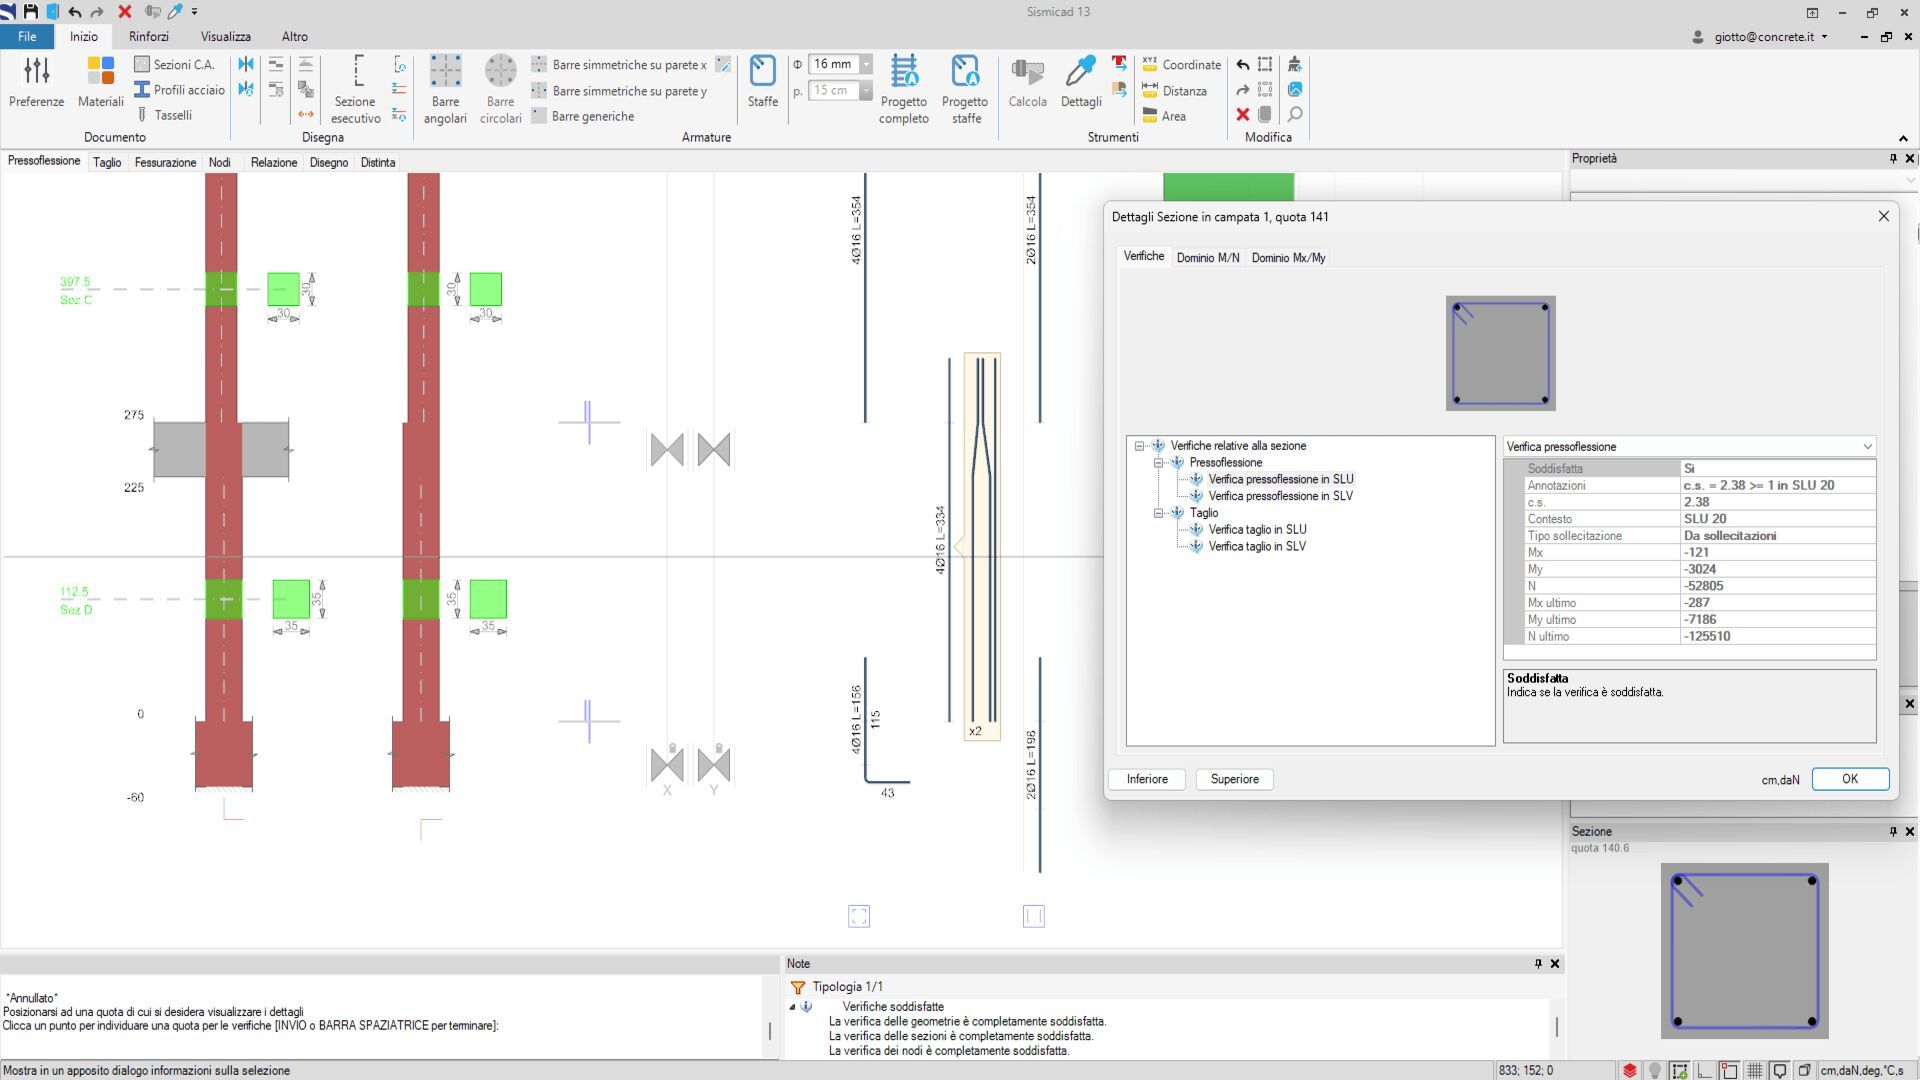Viewport: 1920px width, 1080px height.
Task: Collapse the Taglio tree node
Action: click(1159, 513)
